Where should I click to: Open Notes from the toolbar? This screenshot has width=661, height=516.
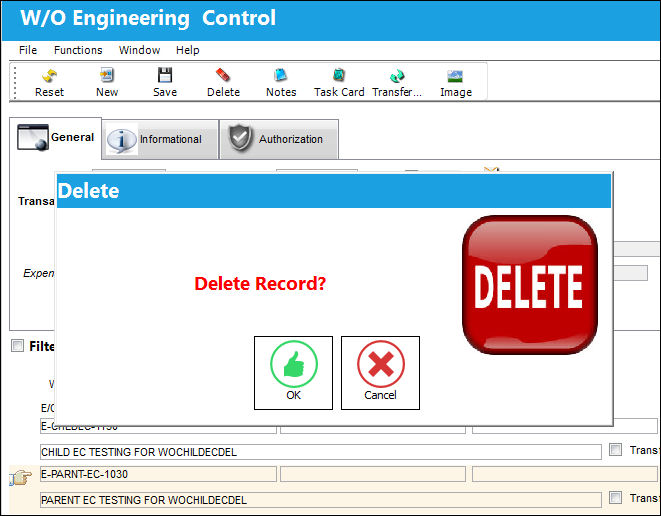point(280,75)
